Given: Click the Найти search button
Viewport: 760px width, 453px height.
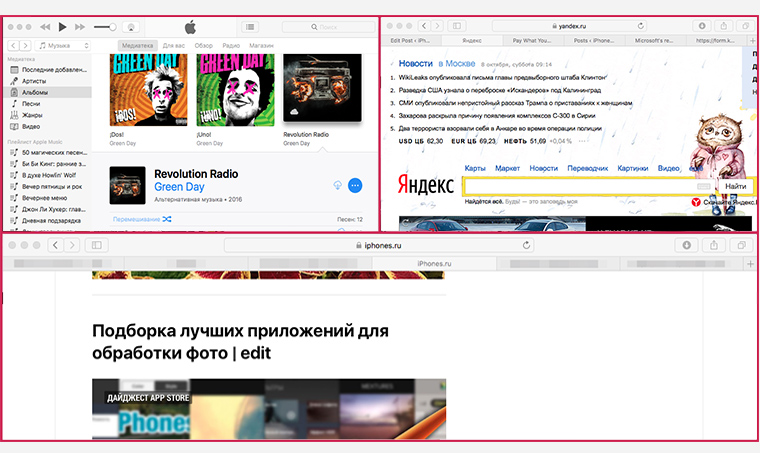Looking at the screenshot, I should tap(735, 187).
